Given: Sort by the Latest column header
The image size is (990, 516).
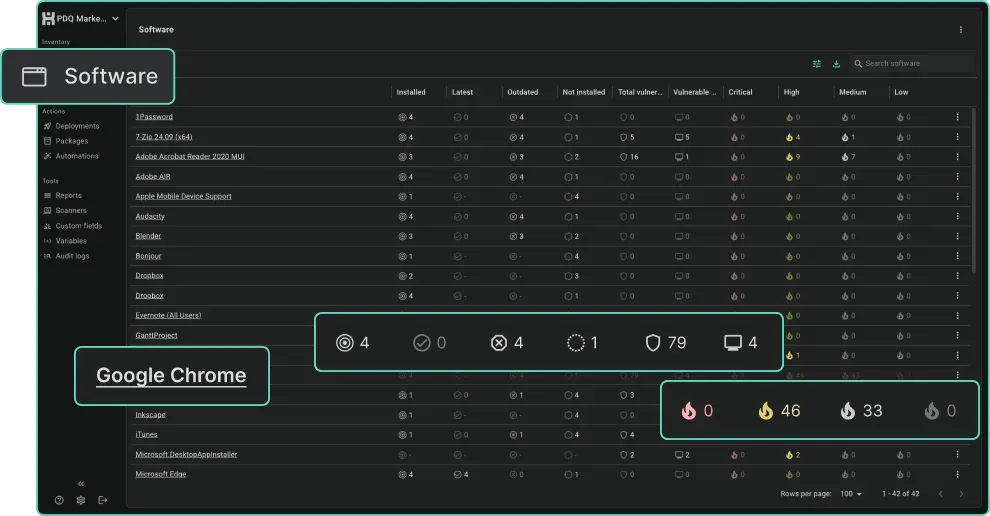Looking at the screenshot, I should [x=462, y=92].
